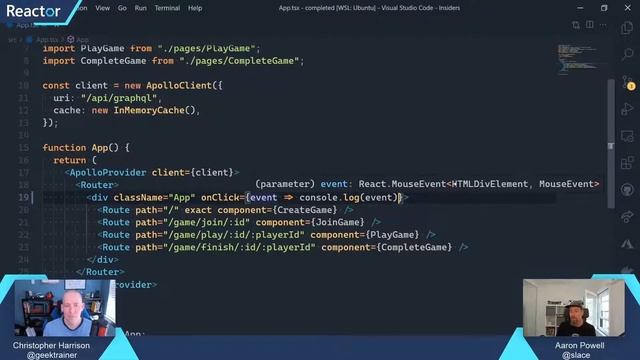Click the 'return (' statement
Screen dimensions: 640x360
click(75, 160)
